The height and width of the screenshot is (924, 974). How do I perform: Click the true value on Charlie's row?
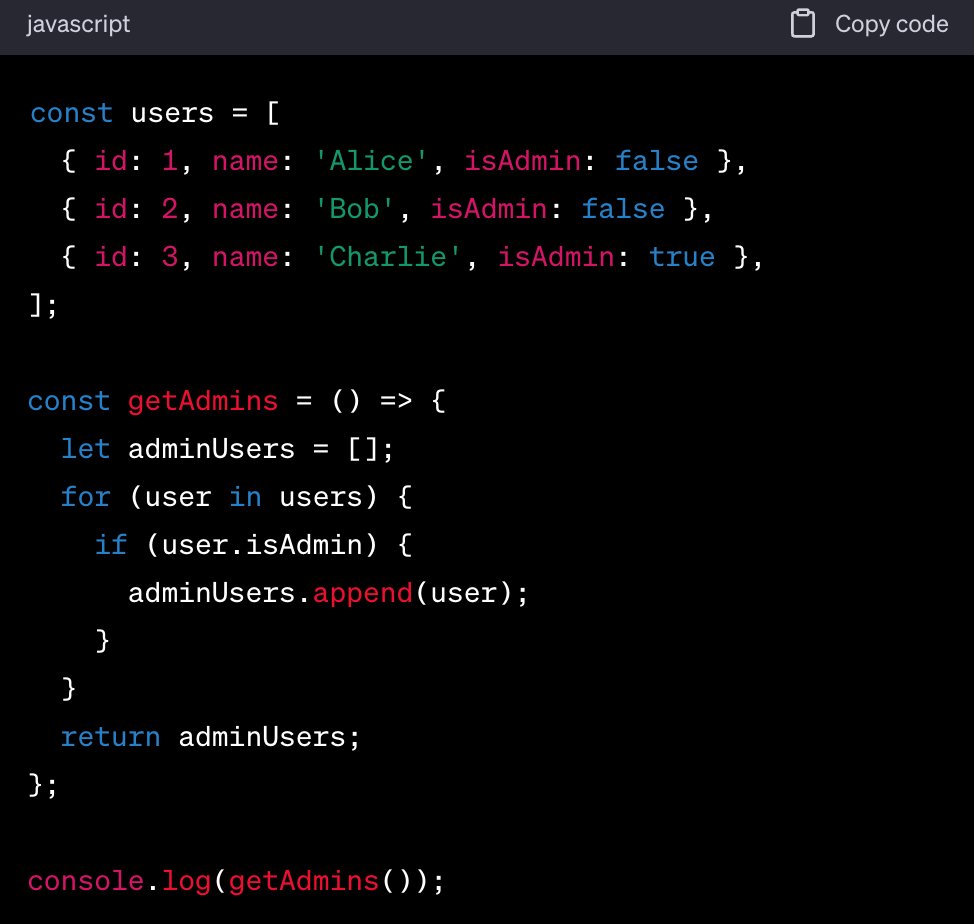[x=681, y=257]
